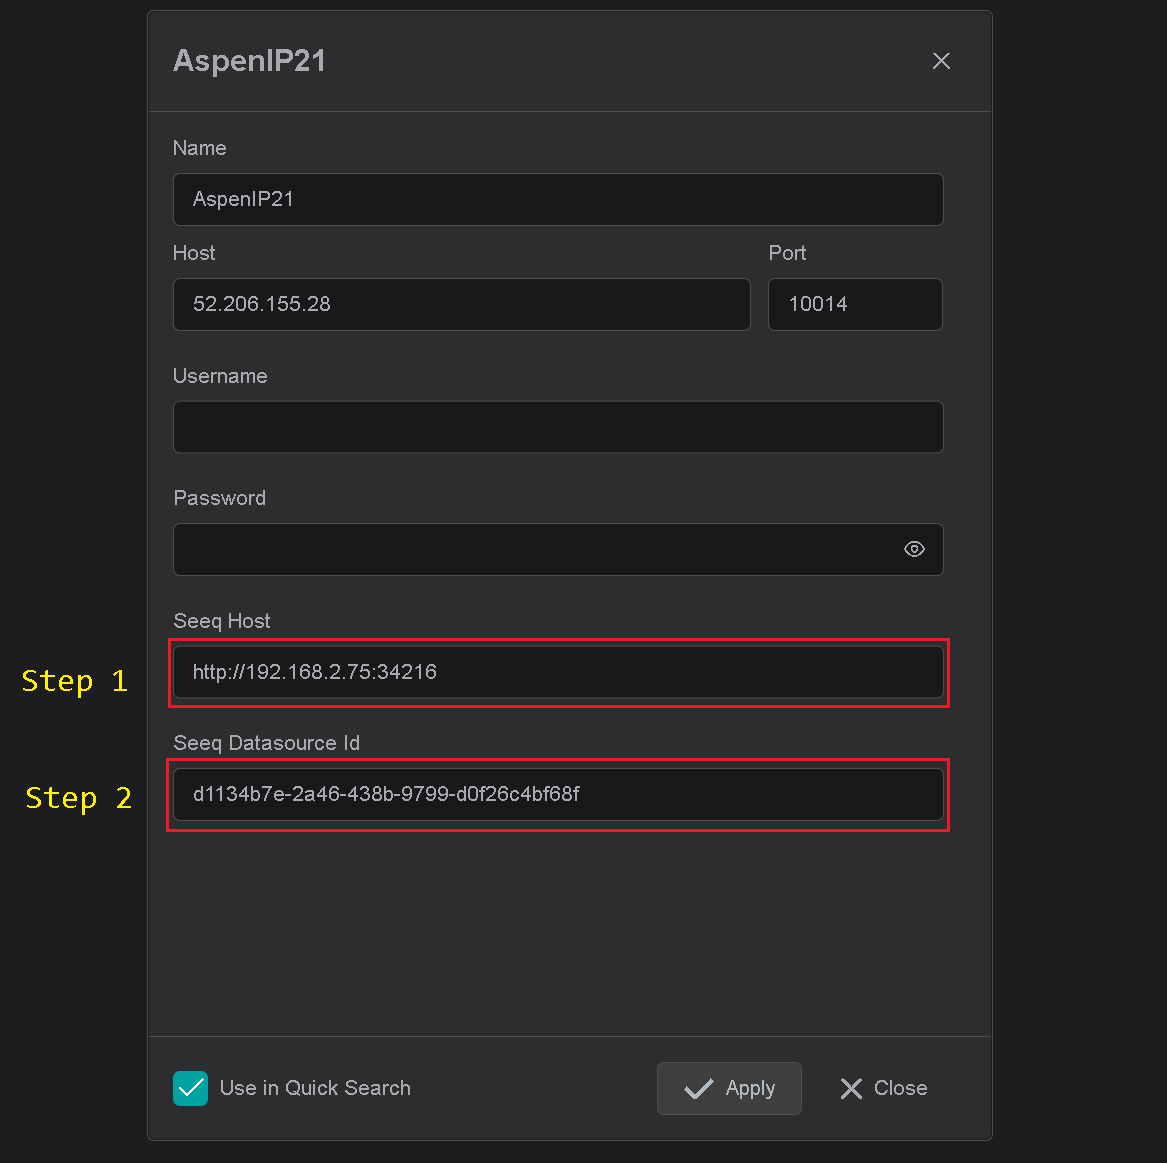Show password using the eye icon
The height and width of the screenshot is (1163, 1167).
[x=914, y=549]
